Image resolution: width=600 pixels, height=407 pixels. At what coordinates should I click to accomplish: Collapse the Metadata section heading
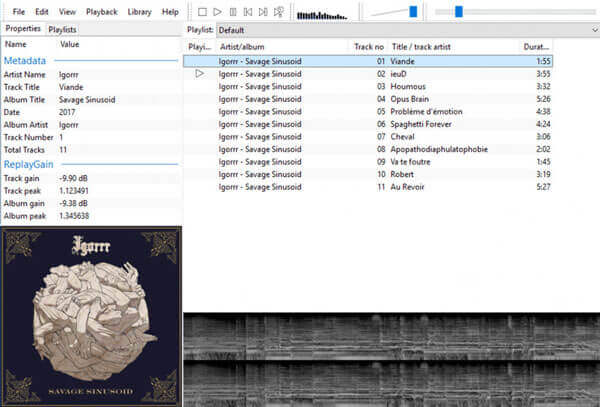pyautogui.click(x=25, y=60)
